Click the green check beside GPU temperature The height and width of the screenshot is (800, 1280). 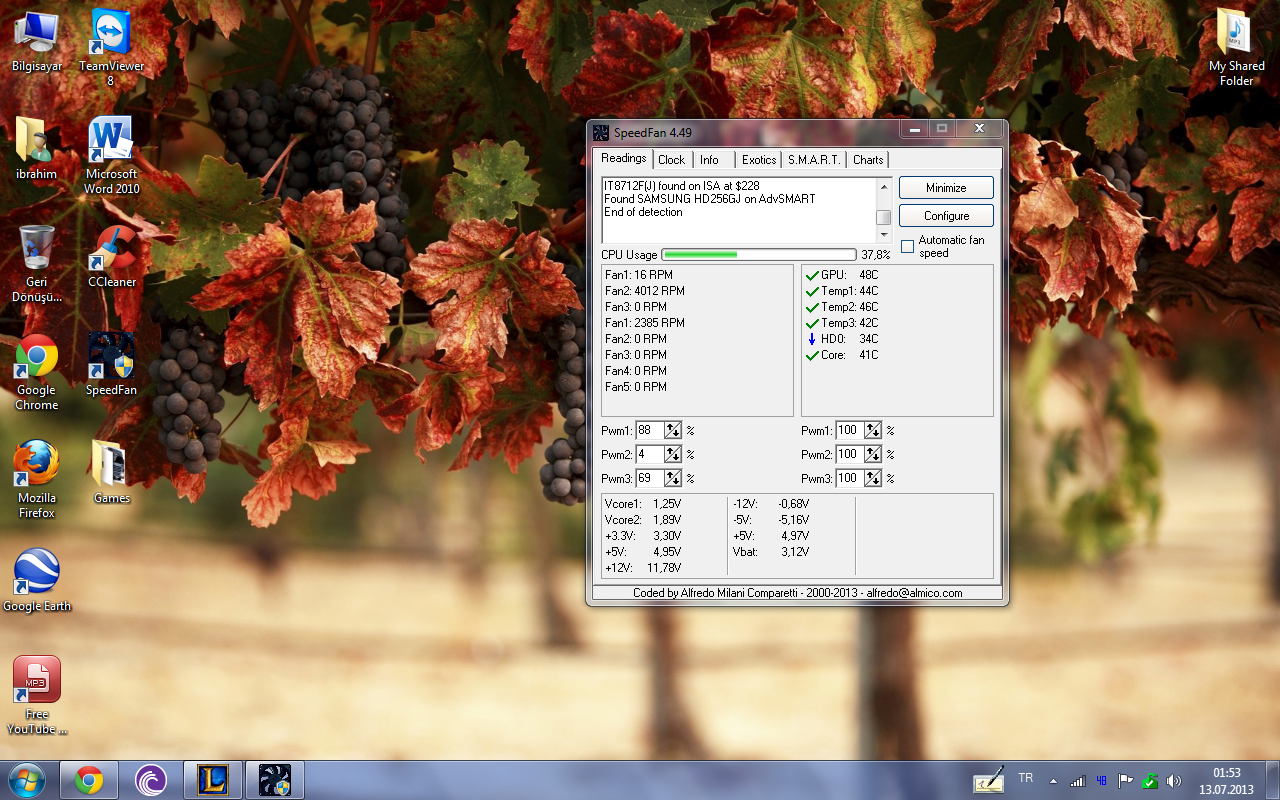(x=812, y=275)
